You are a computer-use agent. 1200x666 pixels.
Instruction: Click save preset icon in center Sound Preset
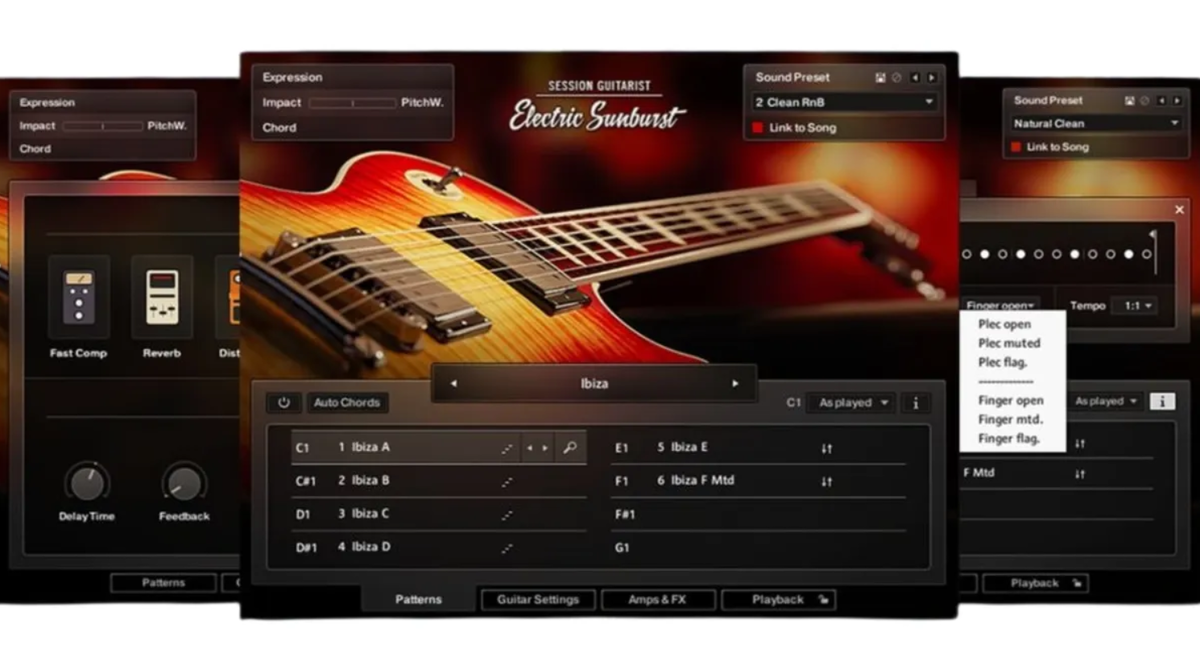[x=880, y=77]
